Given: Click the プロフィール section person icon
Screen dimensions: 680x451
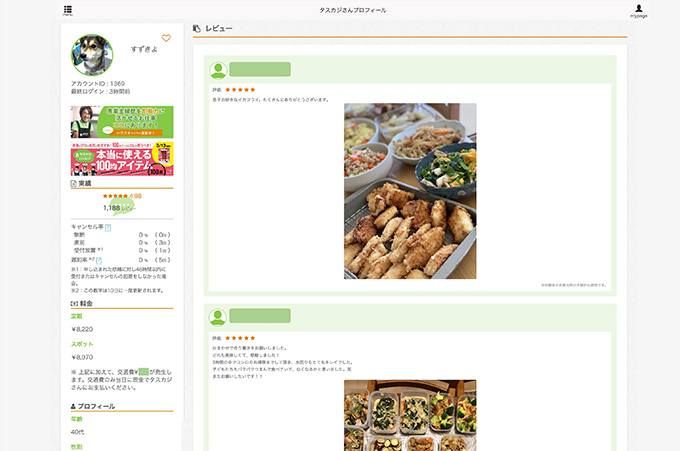Looking at the screenshot, I should [x=75, y=406].
